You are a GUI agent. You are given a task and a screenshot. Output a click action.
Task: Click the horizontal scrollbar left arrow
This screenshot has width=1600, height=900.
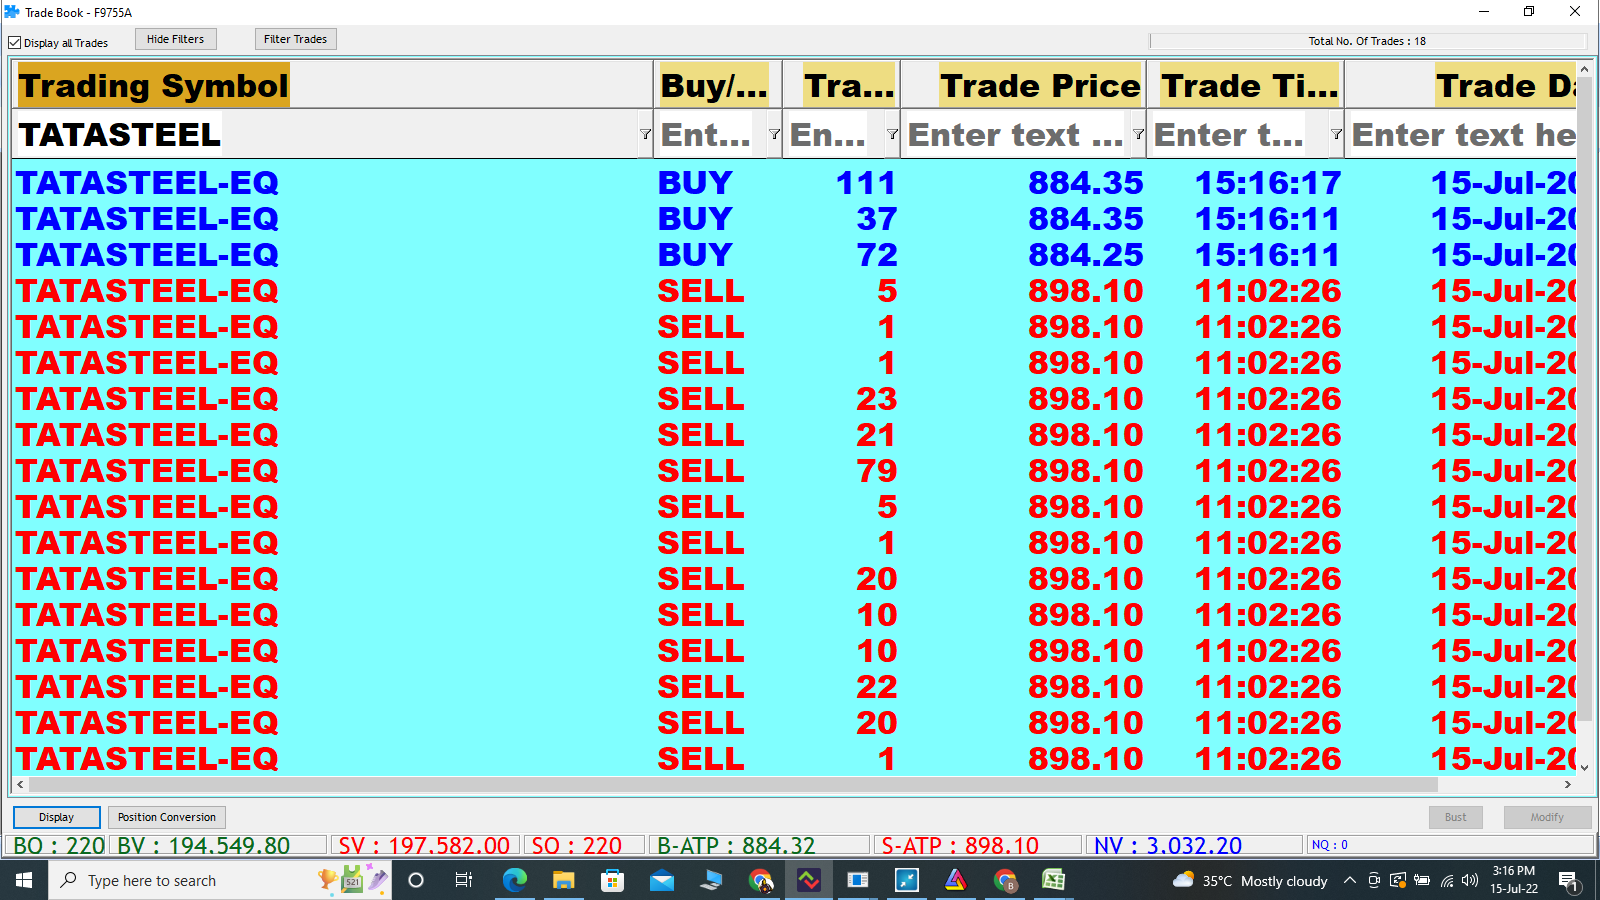[21, 785]
